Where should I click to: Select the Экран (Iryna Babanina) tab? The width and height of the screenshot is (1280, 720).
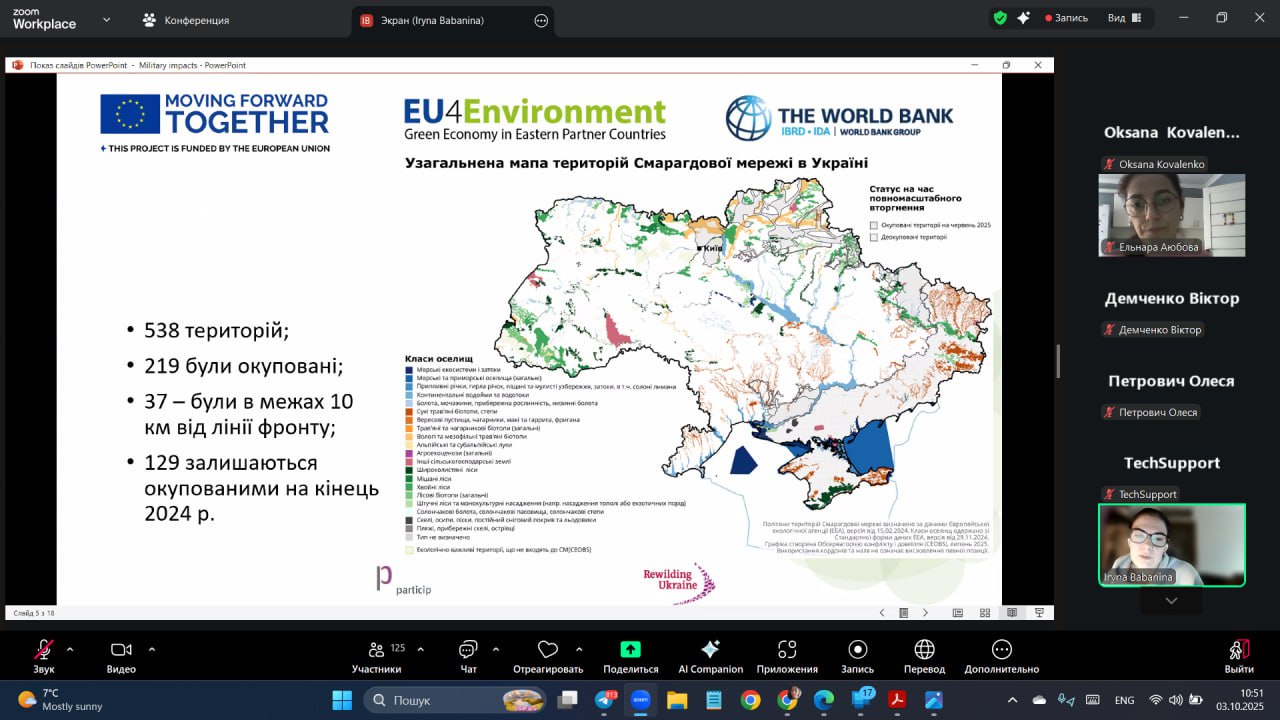point(441,20)
